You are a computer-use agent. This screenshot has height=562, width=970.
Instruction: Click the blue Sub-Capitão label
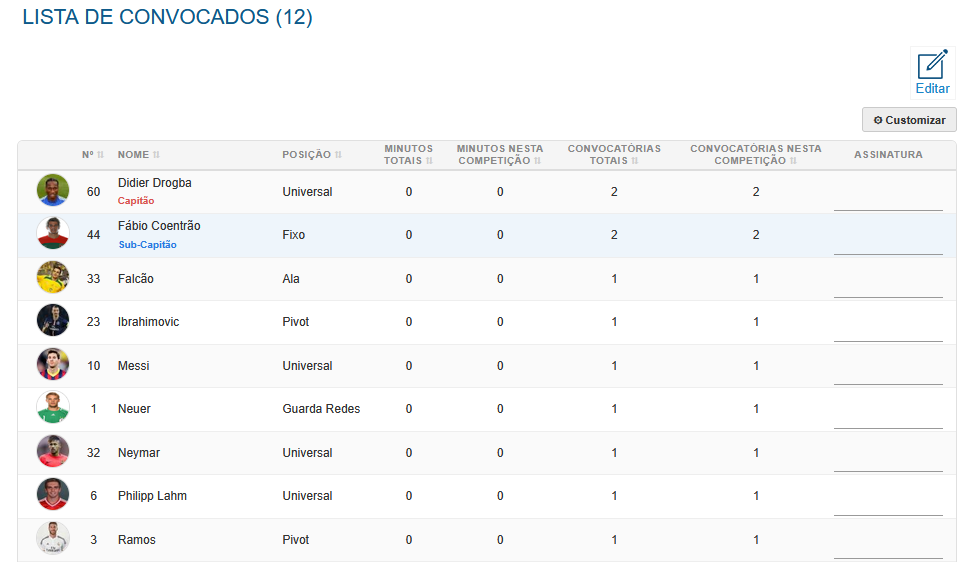[148, 244]
